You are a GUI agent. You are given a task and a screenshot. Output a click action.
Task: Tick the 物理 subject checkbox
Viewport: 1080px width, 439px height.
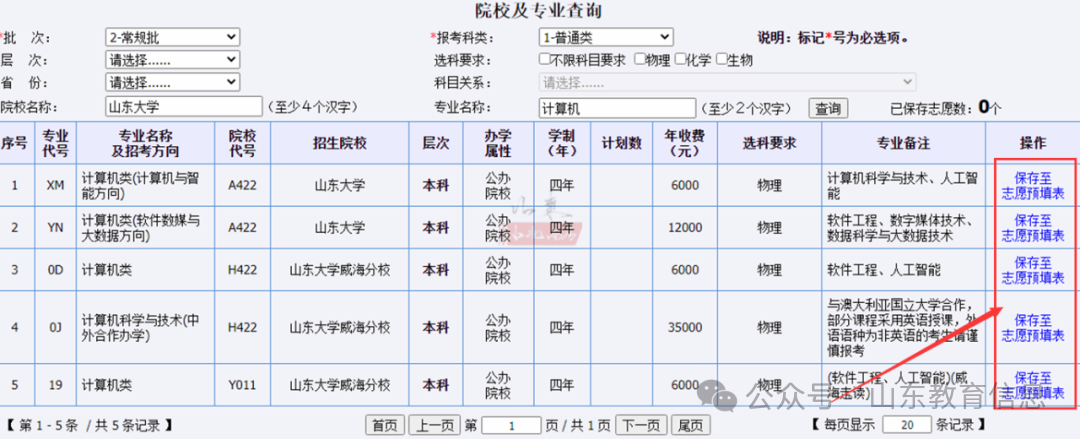coord(639,60)
